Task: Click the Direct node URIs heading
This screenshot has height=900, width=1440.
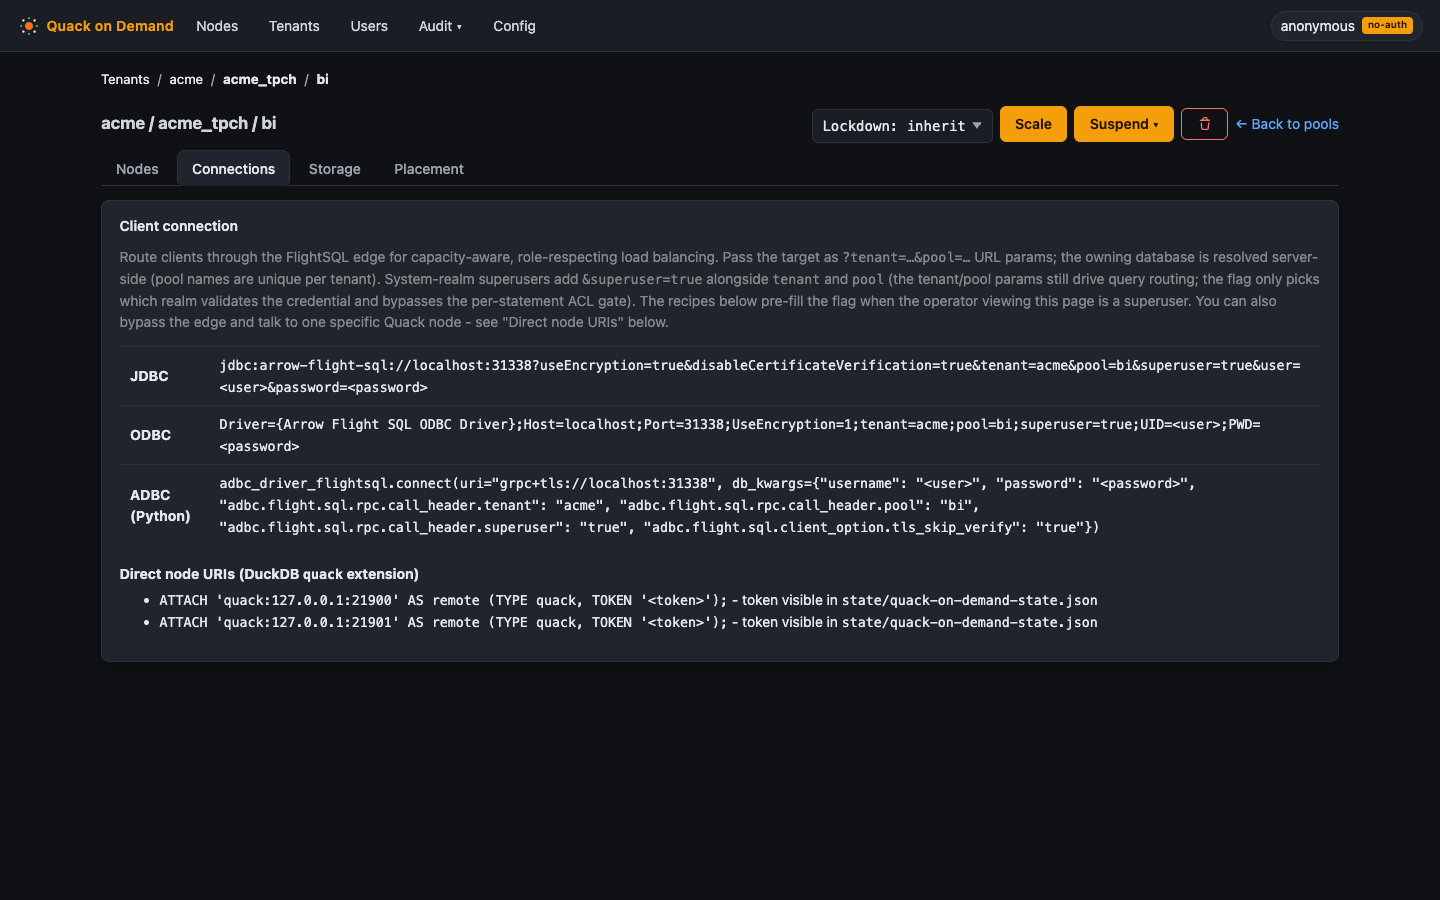Action: point(269,574)
